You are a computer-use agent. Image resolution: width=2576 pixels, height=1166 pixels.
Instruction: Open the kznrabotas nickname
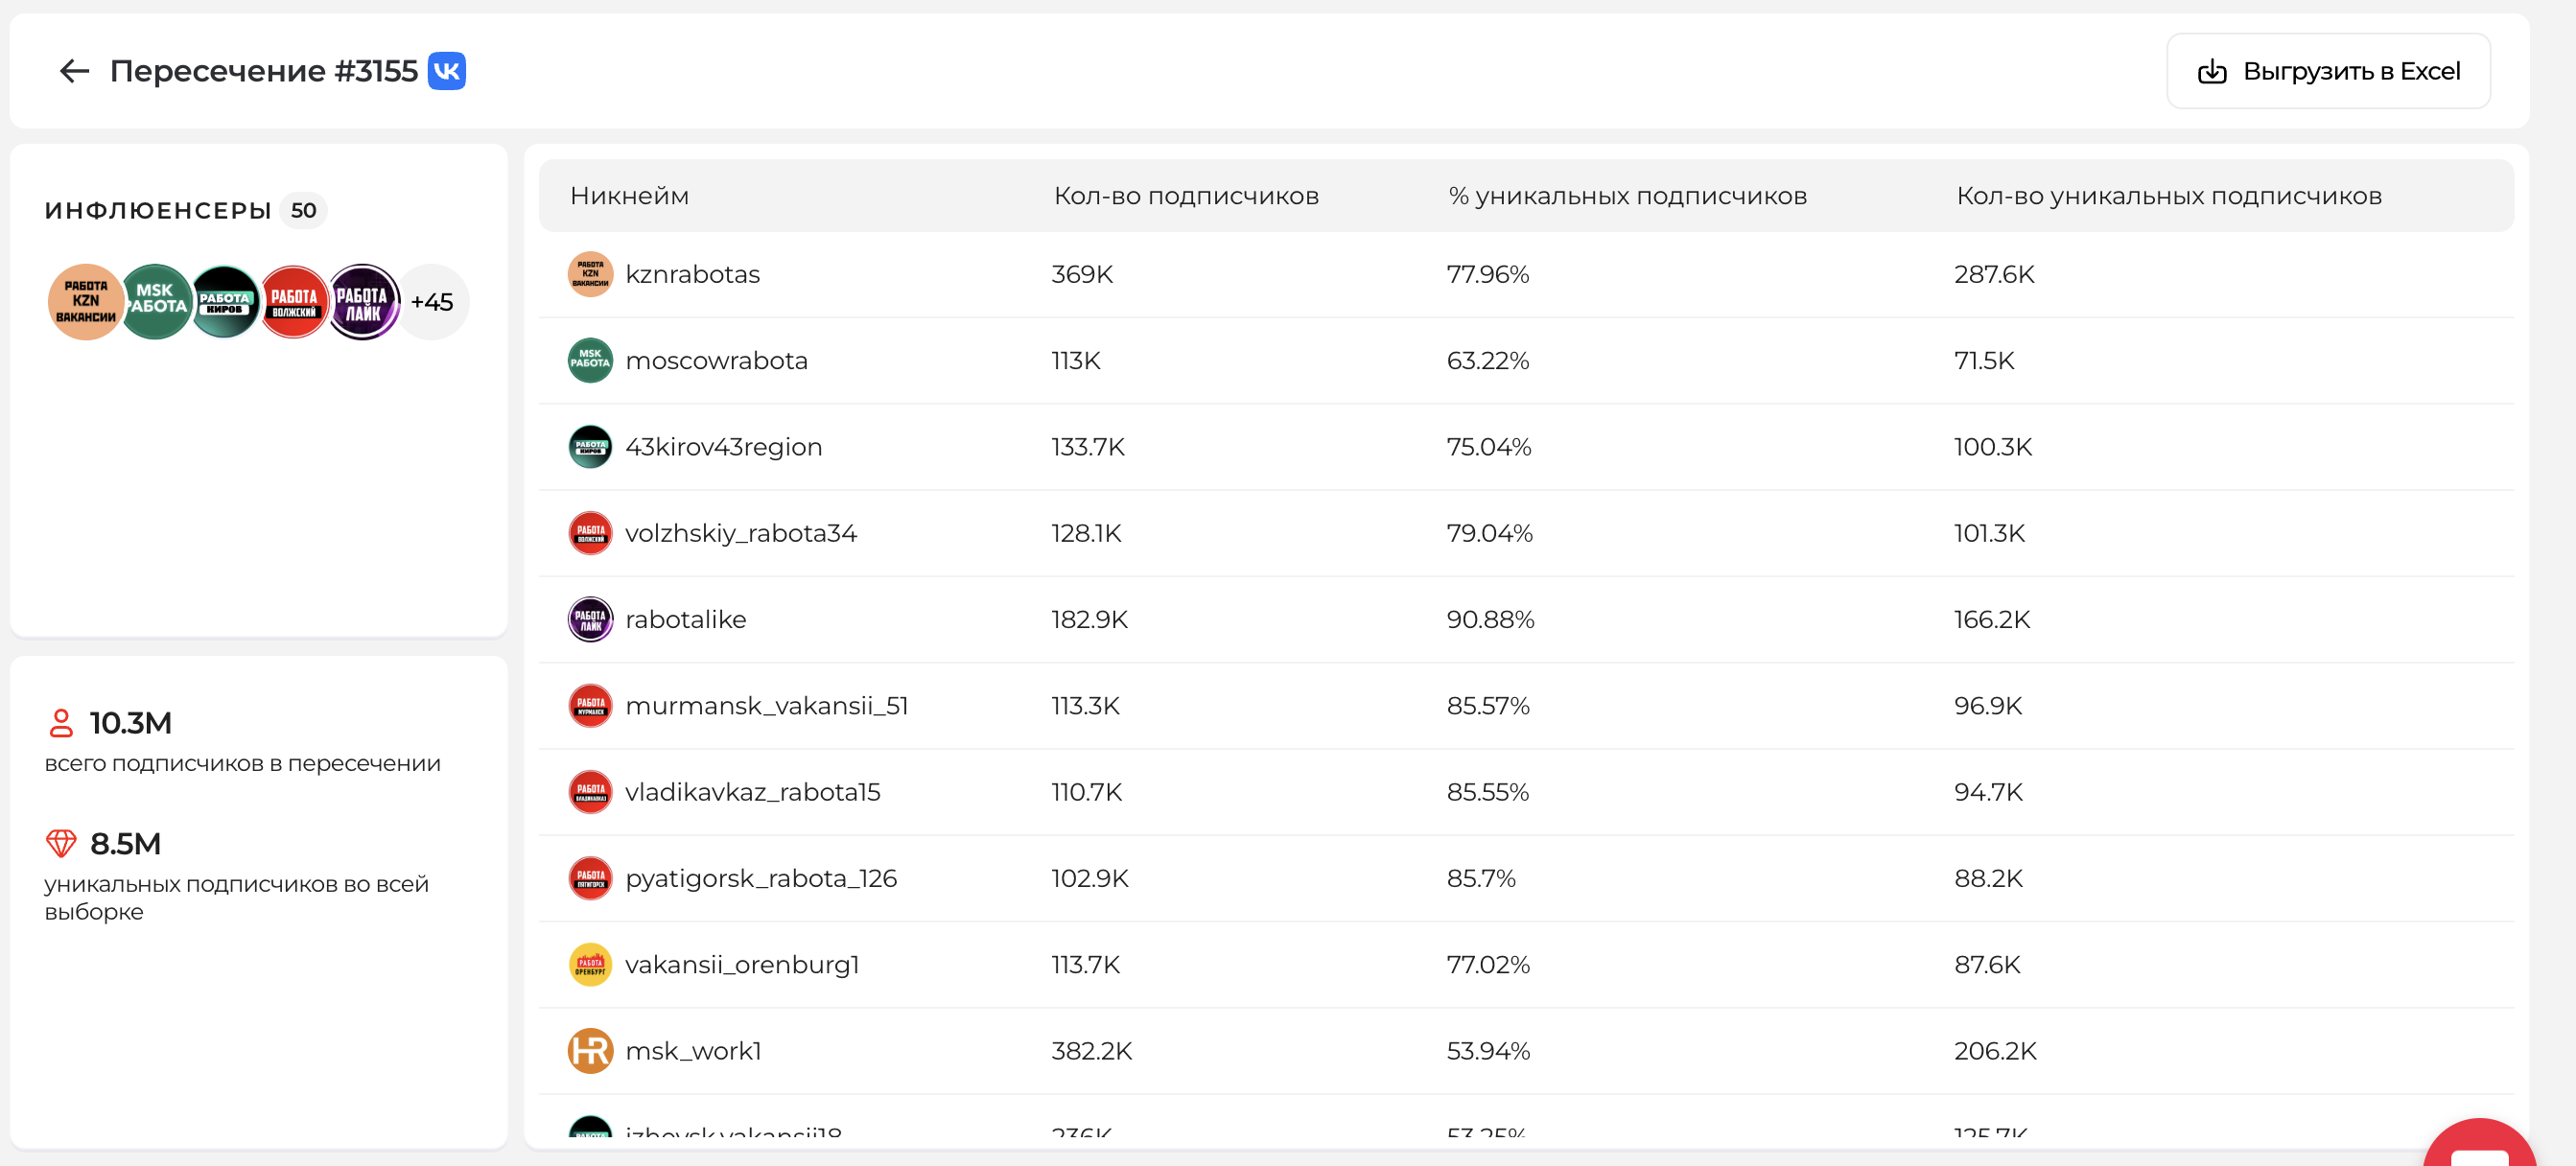[x=692, y=274]
